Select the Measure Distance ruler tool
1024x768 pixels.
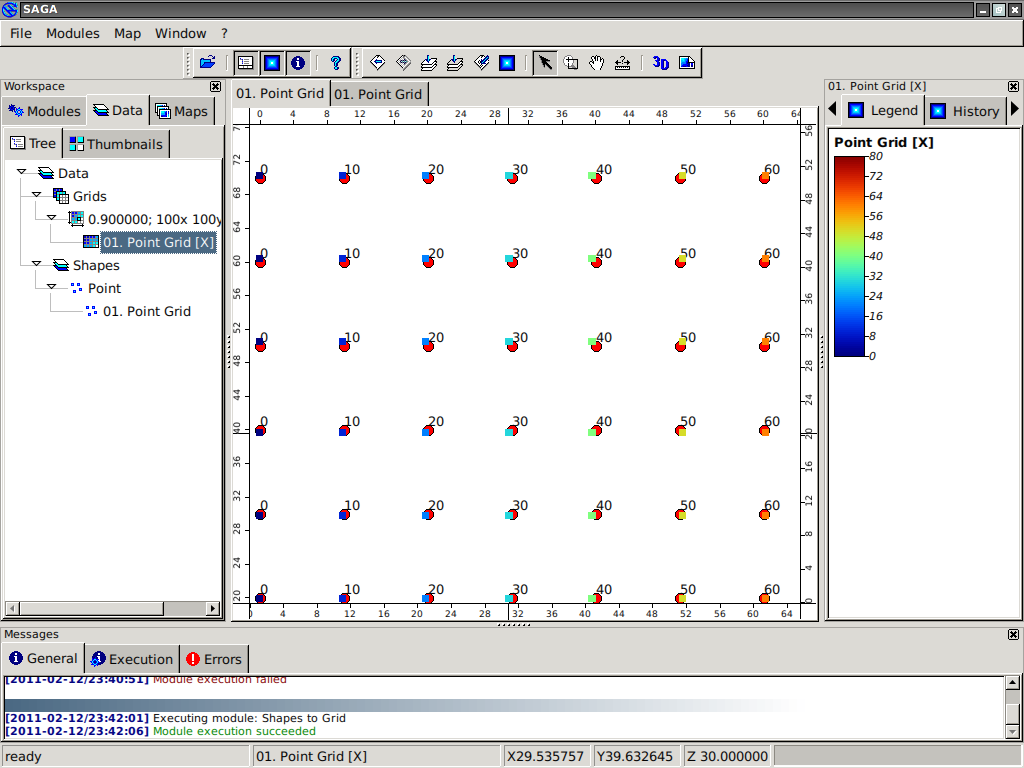click(623, 63)
